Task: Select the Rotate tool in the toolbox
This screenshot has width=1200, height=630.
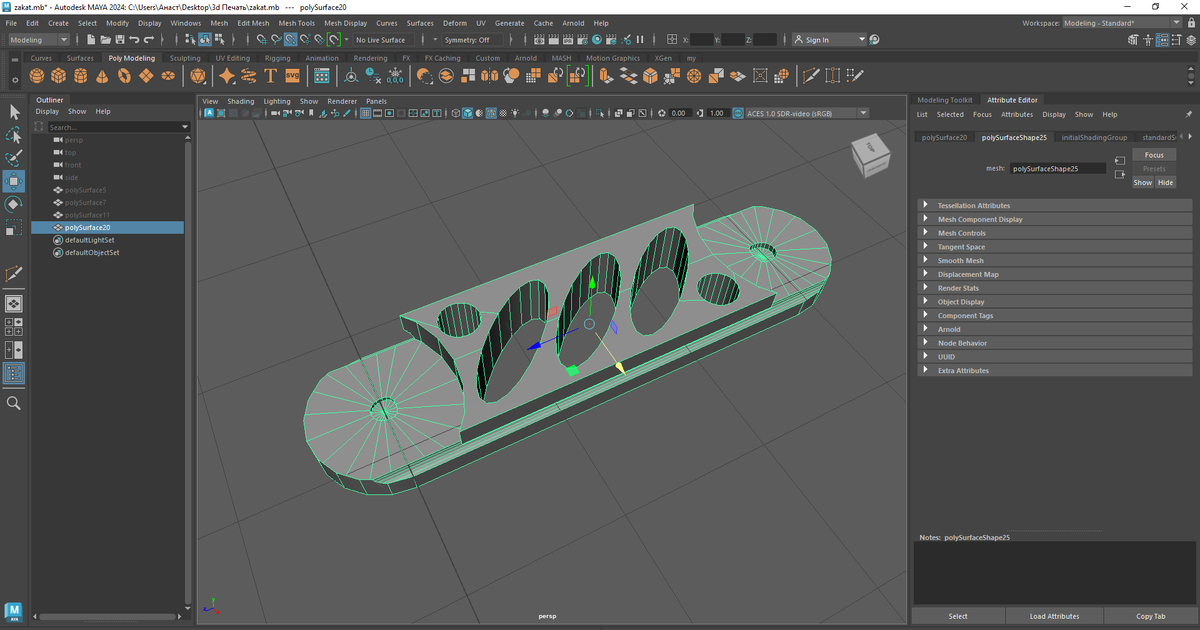Action: [x=14, y=204]
